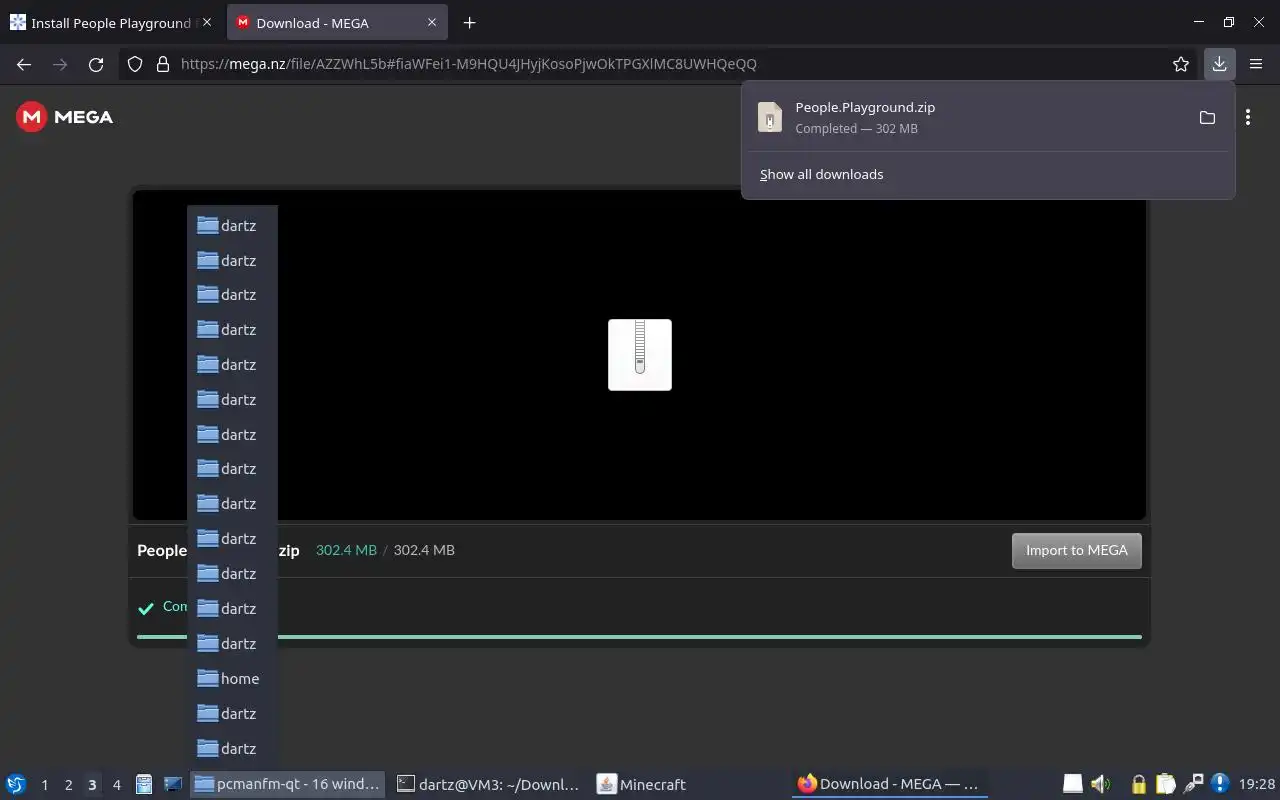1280x800 pixels.
Task: Click the Completed — 302 MB status text
Action: click(856, 128)
